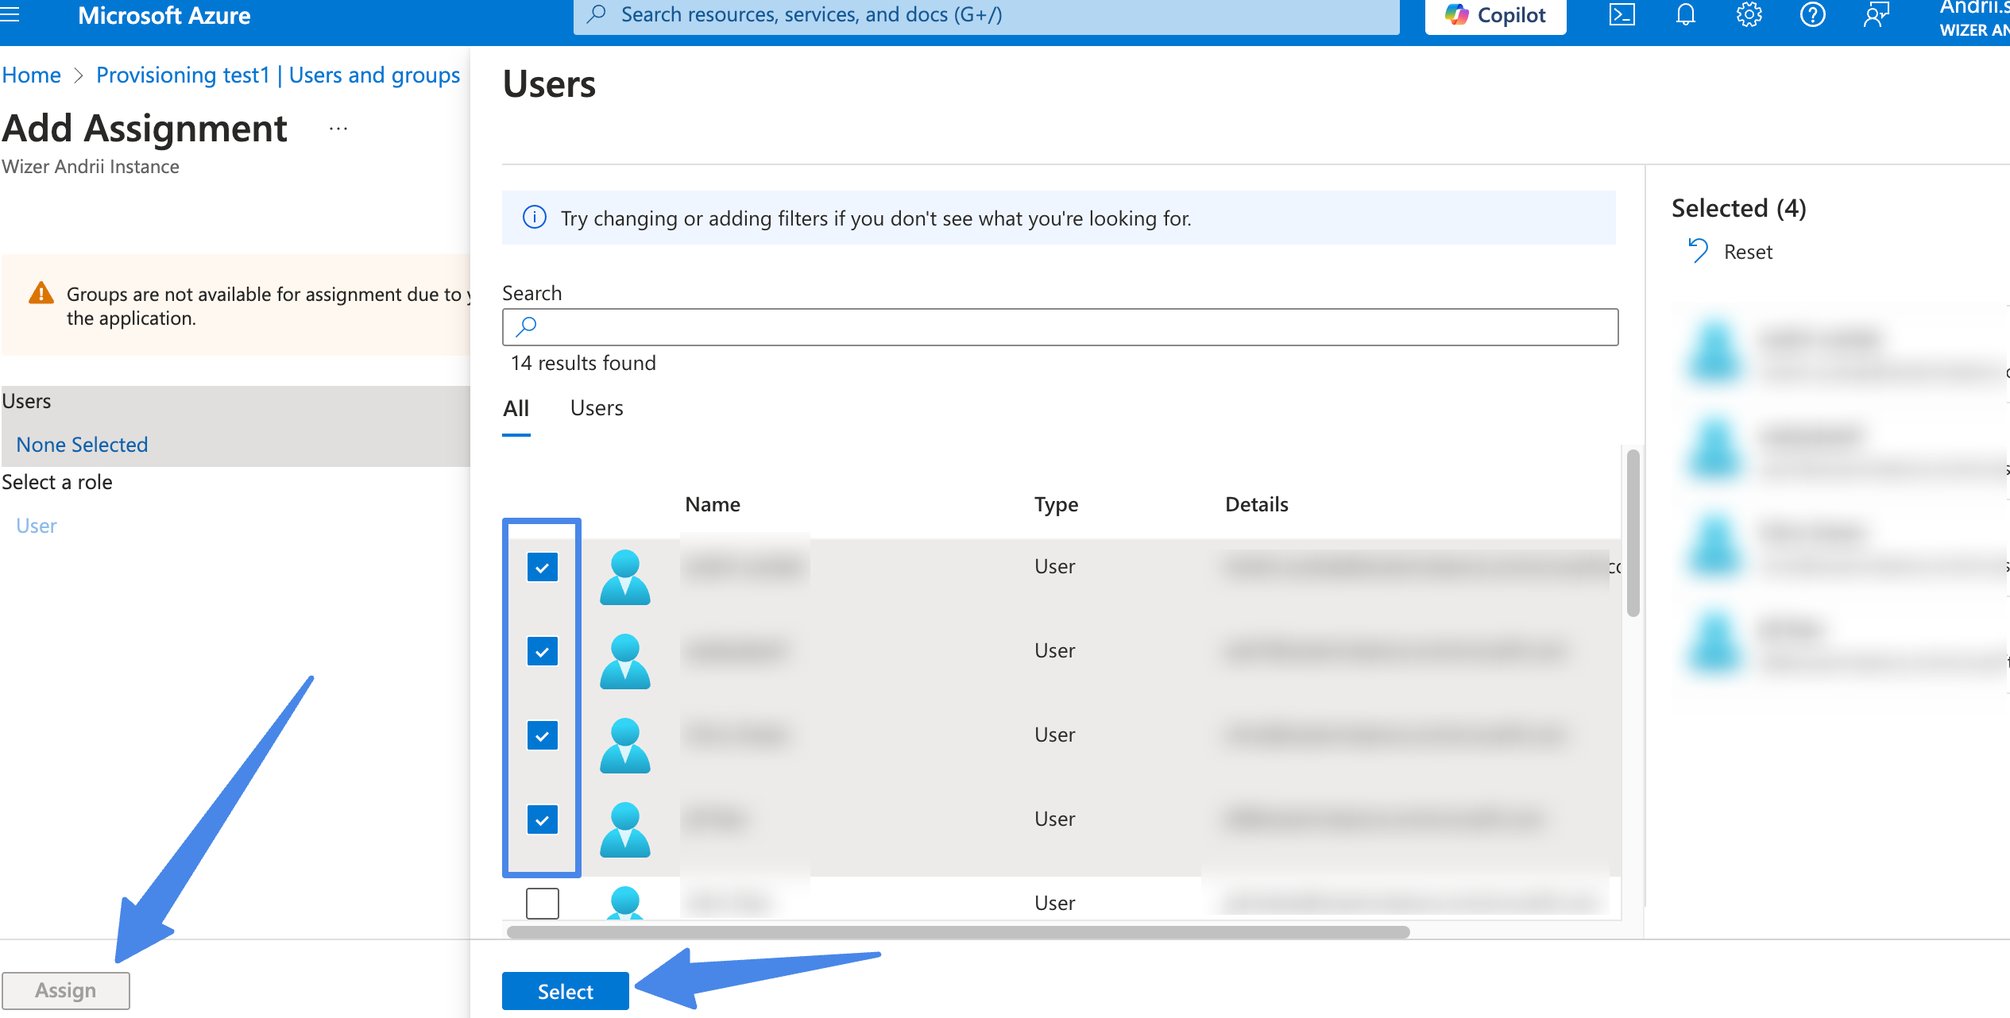The width and height of the screenshot is (2010, 1018).
Task: Open the Feedback icon in header
Action: pos(1876,15)
